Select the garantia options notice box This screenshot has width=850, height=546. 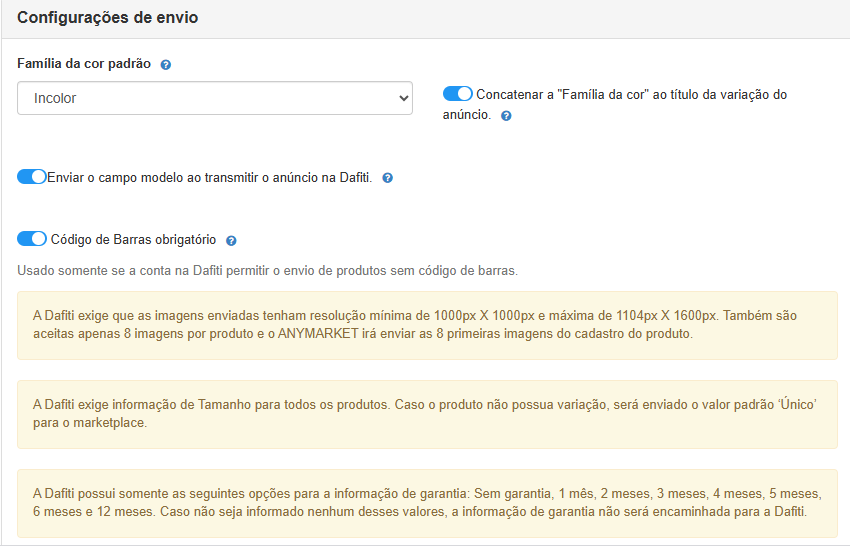tap(427, 503)
